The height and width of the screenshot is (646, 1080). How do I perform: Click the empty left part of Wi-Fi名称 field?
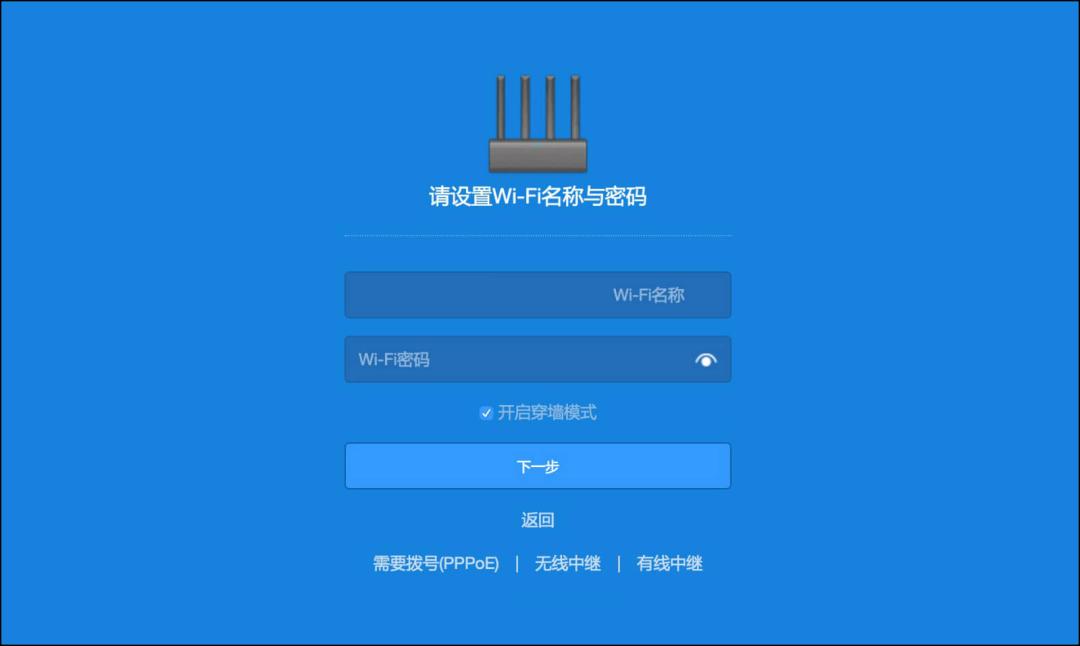[475, 295]
